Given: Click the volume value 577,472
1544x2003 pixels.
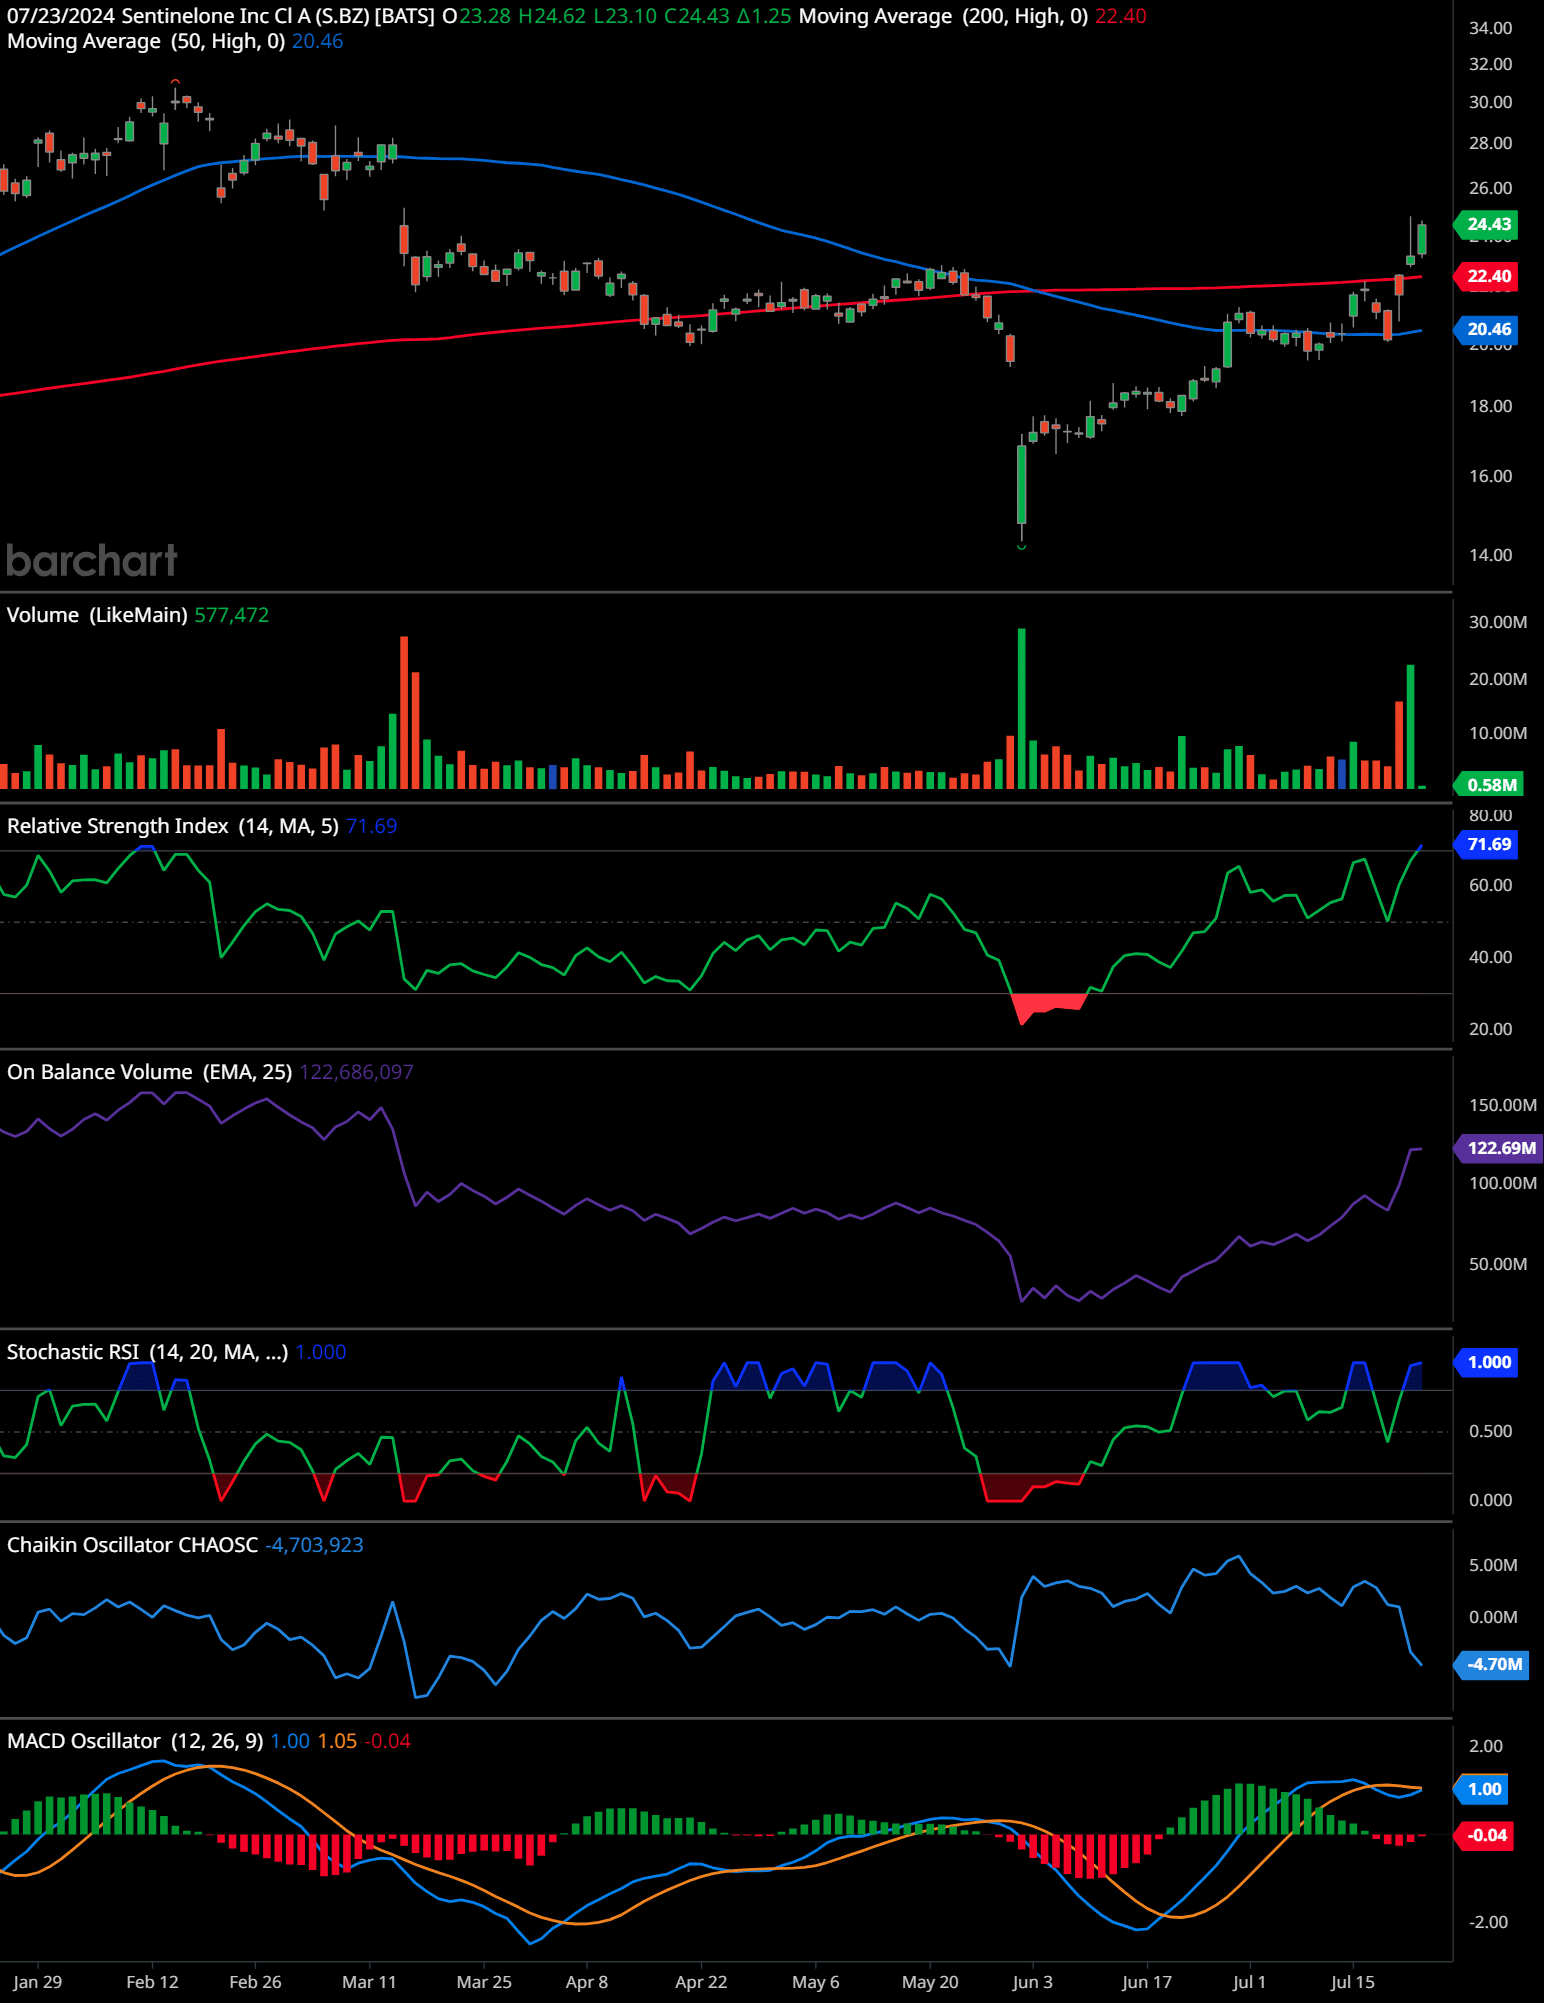Looking at the screenshot, I should click(232, 615).
